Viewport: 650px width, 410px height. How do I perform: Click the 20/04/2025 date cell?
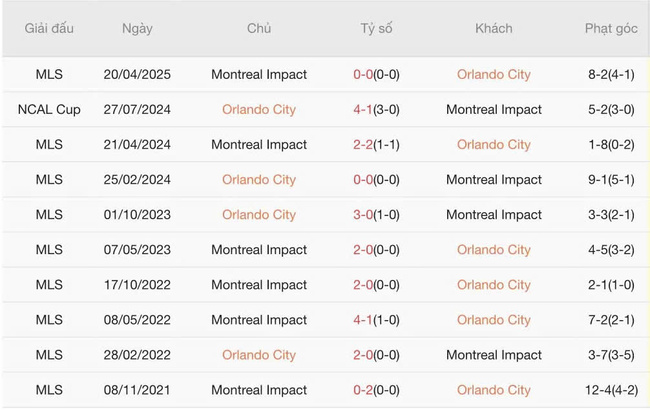coord(137,74)
